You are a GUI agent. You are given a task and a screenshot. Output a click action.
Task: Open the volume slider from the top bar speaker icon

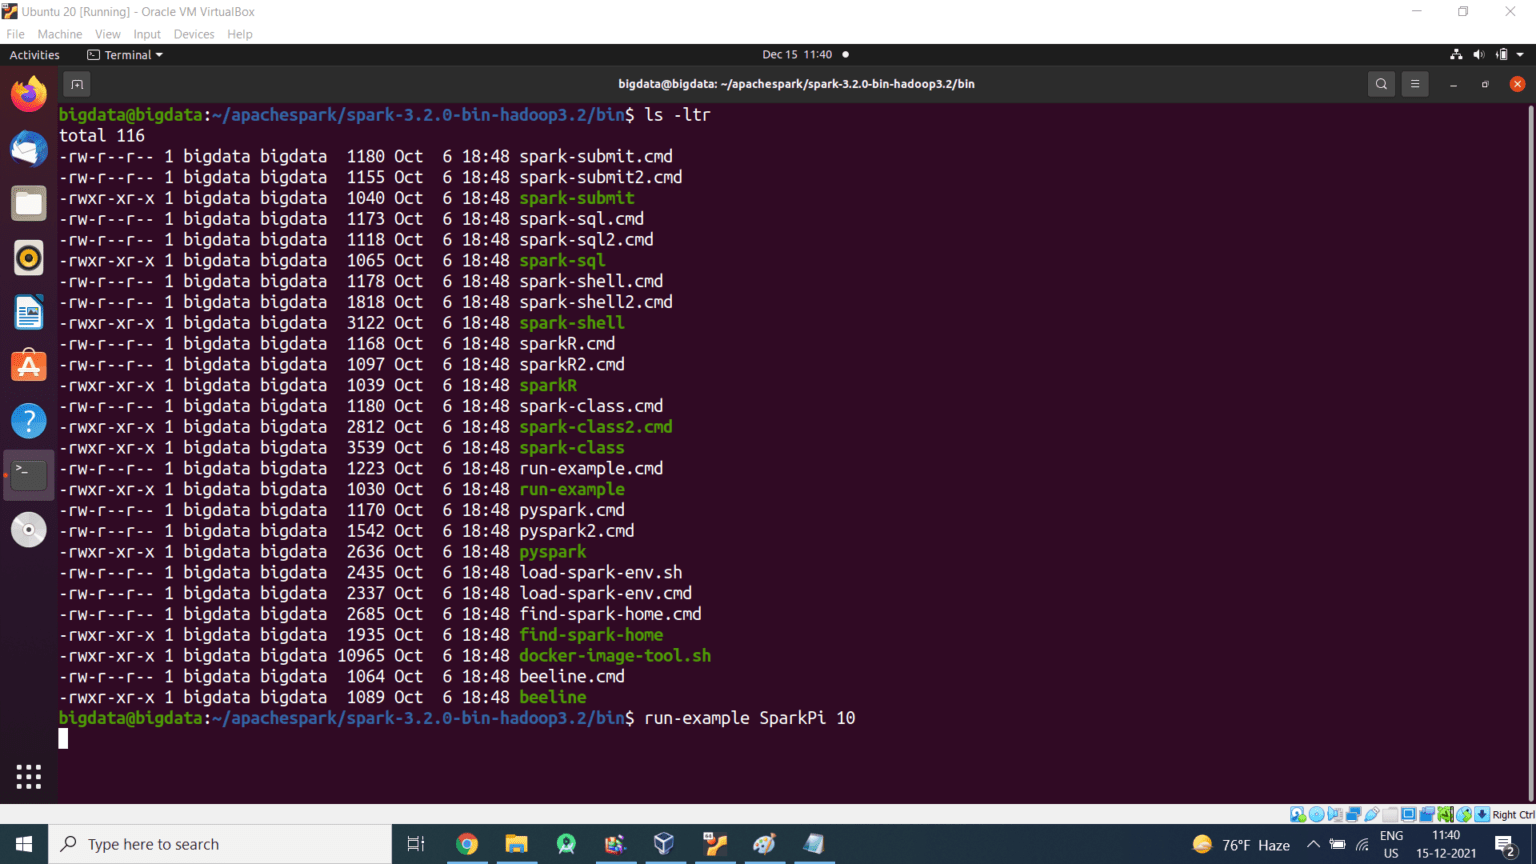[x=1479, y=55]
